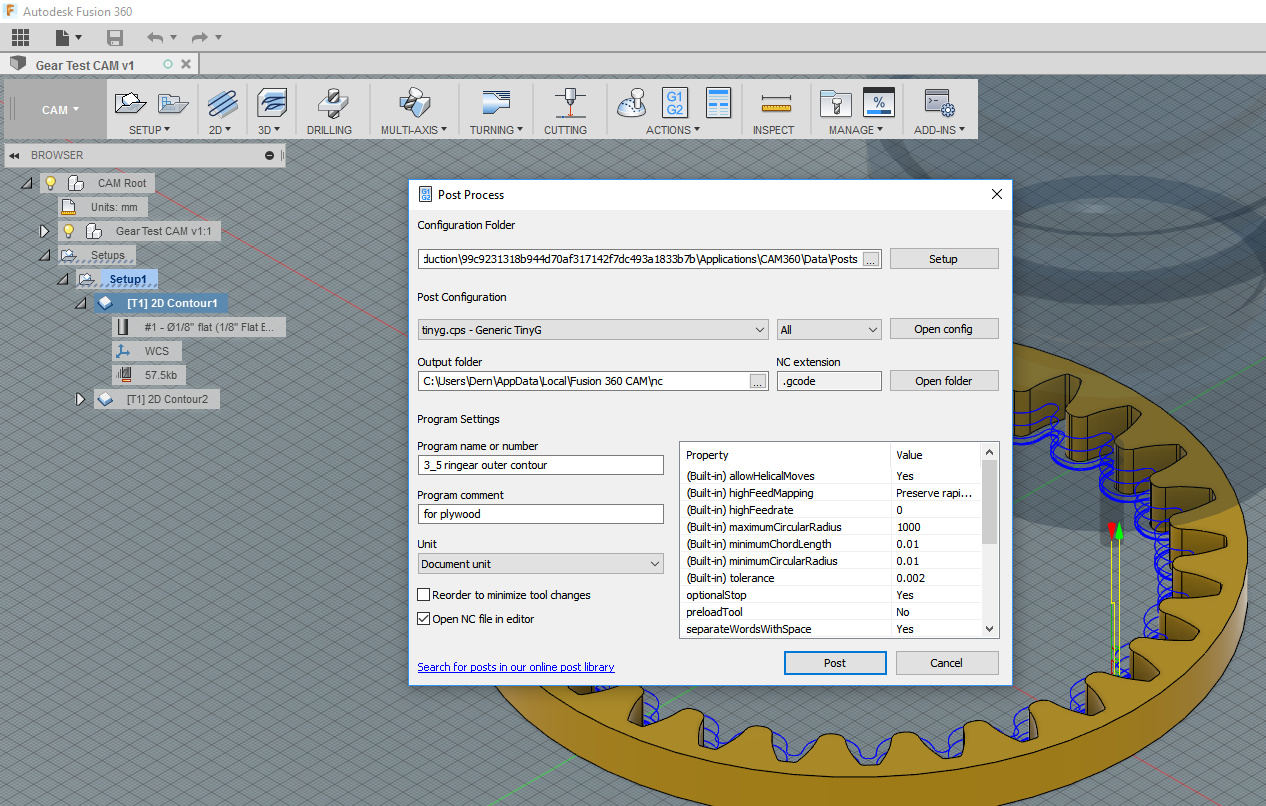Screen dimensions: 1266x806
Task: Open the ADD-INS dropdown
Action: tap(940, 130)
